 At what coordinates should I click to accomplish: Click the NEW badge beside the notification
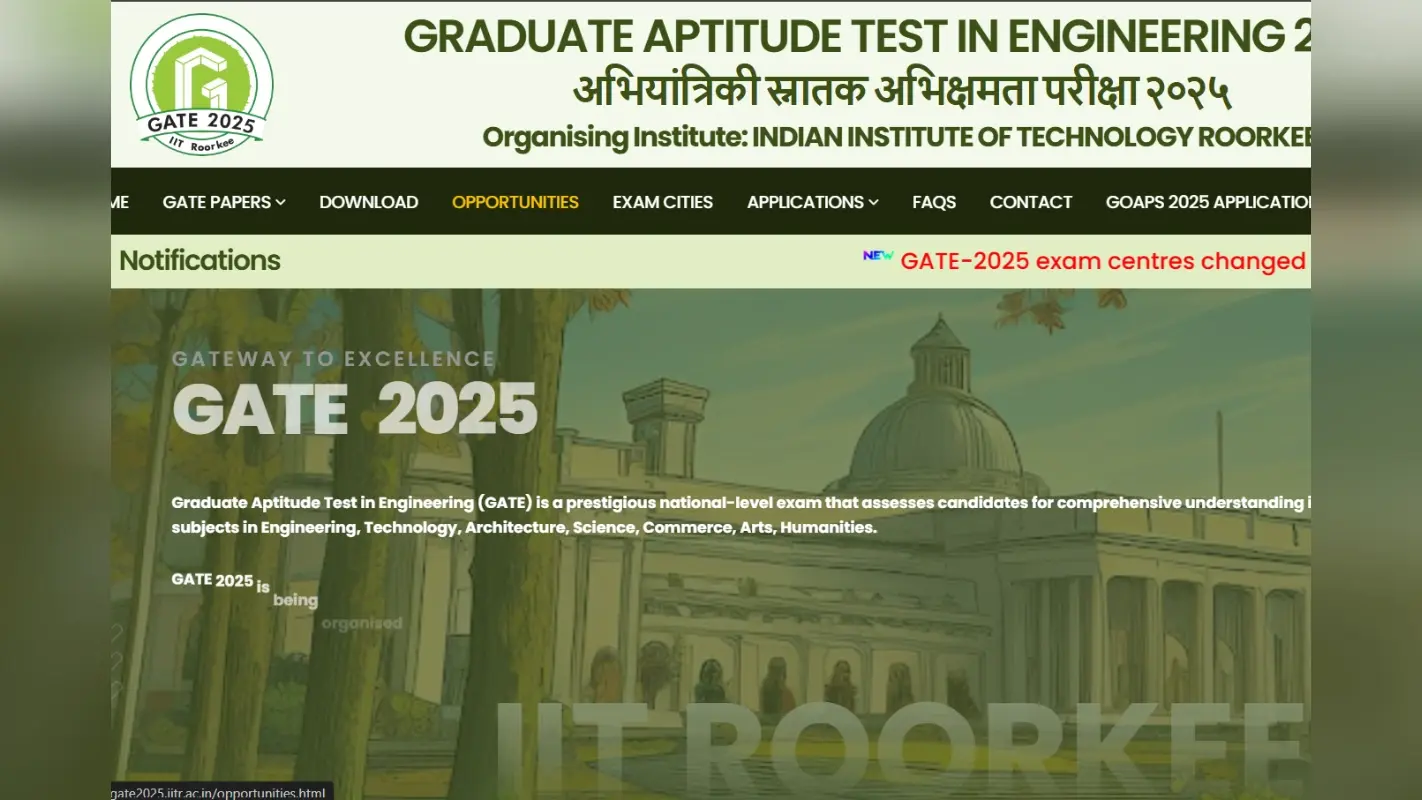pyautogui.click(x=878, y=256)
